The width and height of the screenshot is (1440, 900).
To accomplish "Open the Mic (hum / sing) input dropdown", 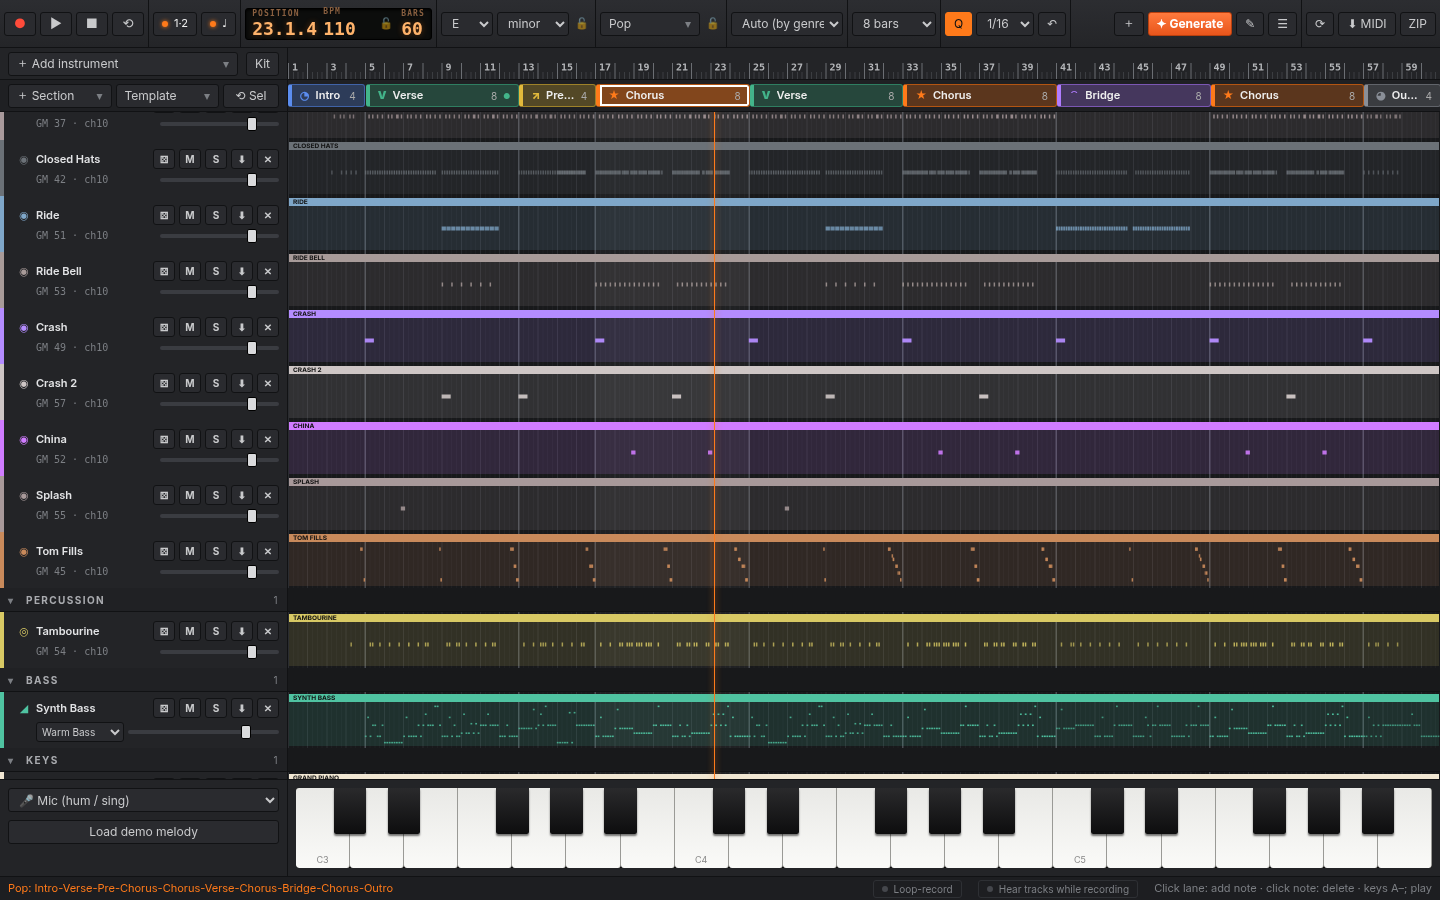I will tap(143, 800).
